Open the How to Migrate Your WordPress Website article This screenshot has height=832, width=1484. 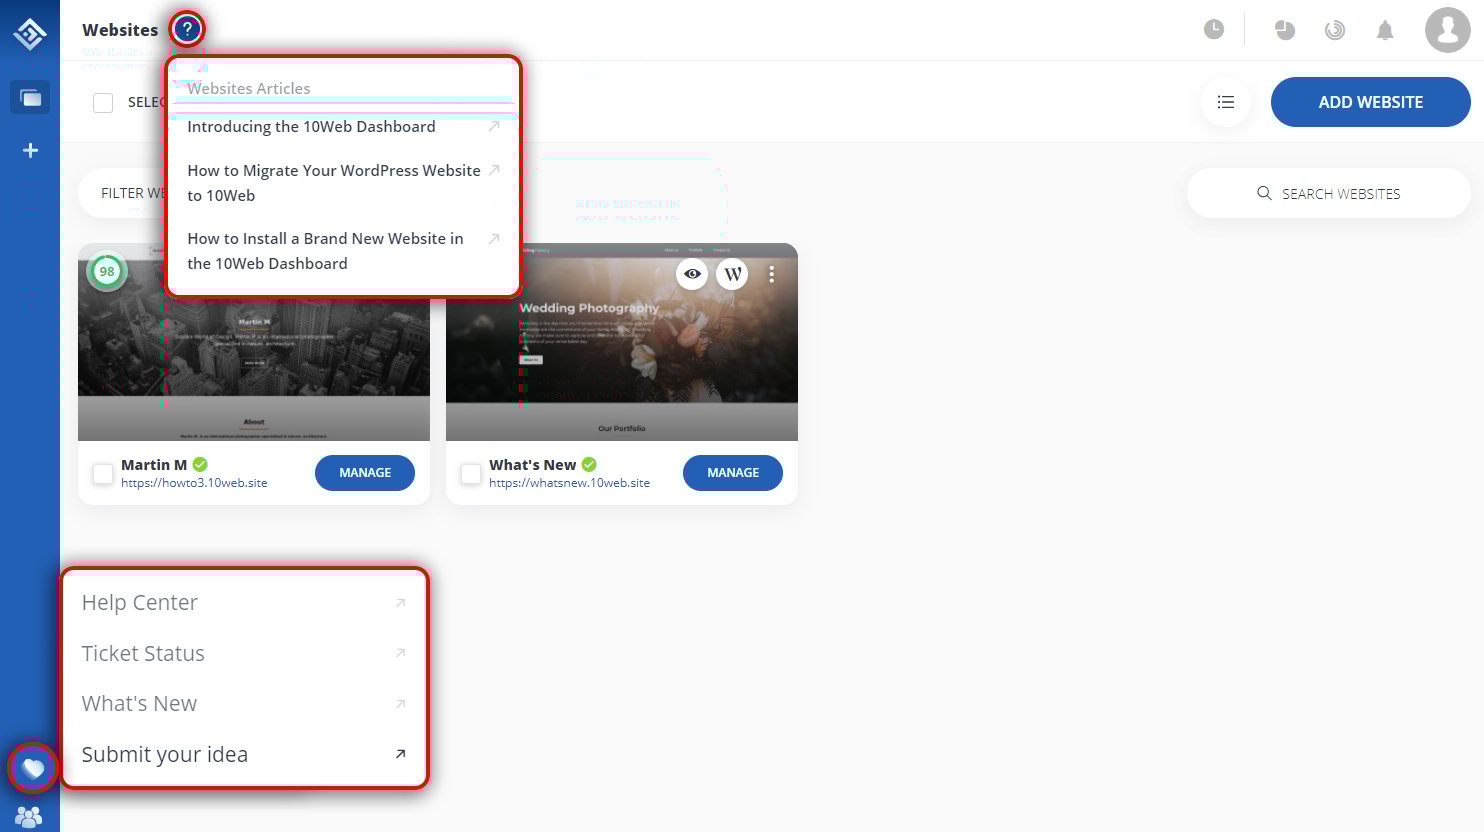(333, 182)
